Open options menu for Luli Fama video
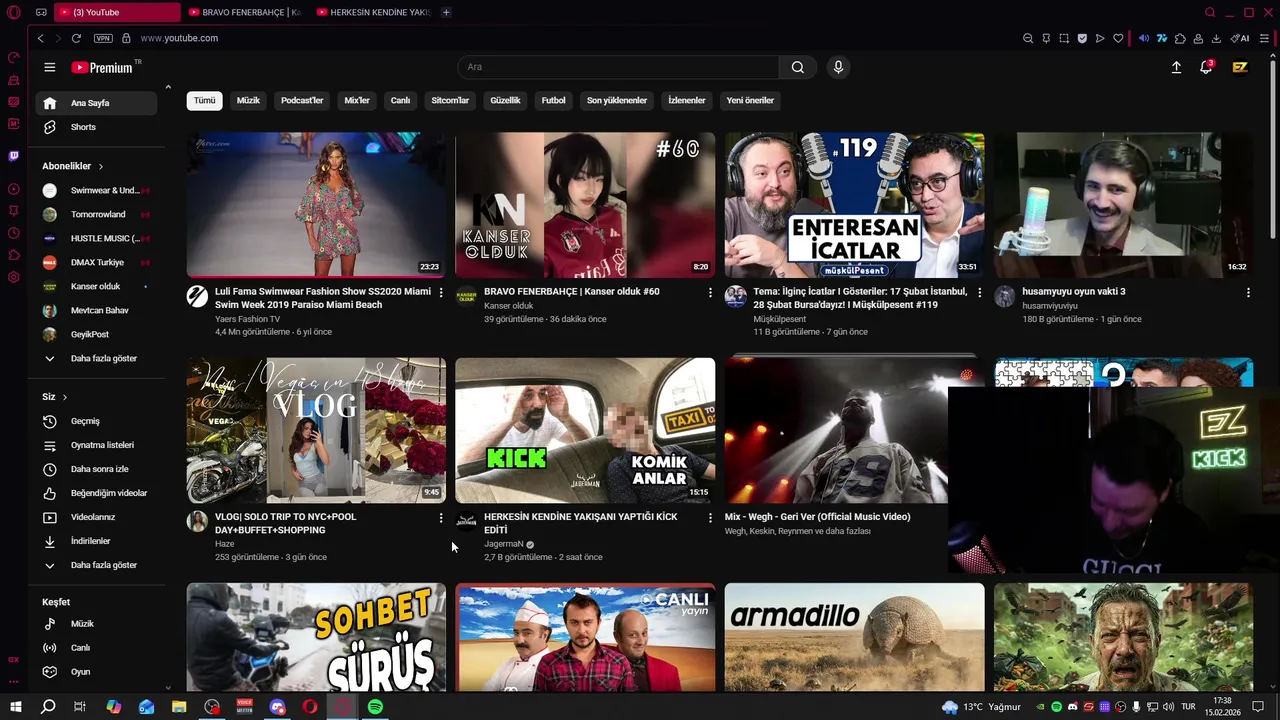Viewport: 1280px width, 720px height. (x=441, y=292)
